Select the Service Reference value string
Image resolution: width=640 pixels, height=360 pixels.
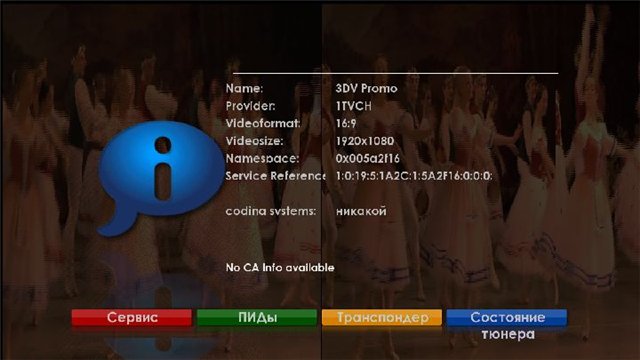tap(414, 176)
